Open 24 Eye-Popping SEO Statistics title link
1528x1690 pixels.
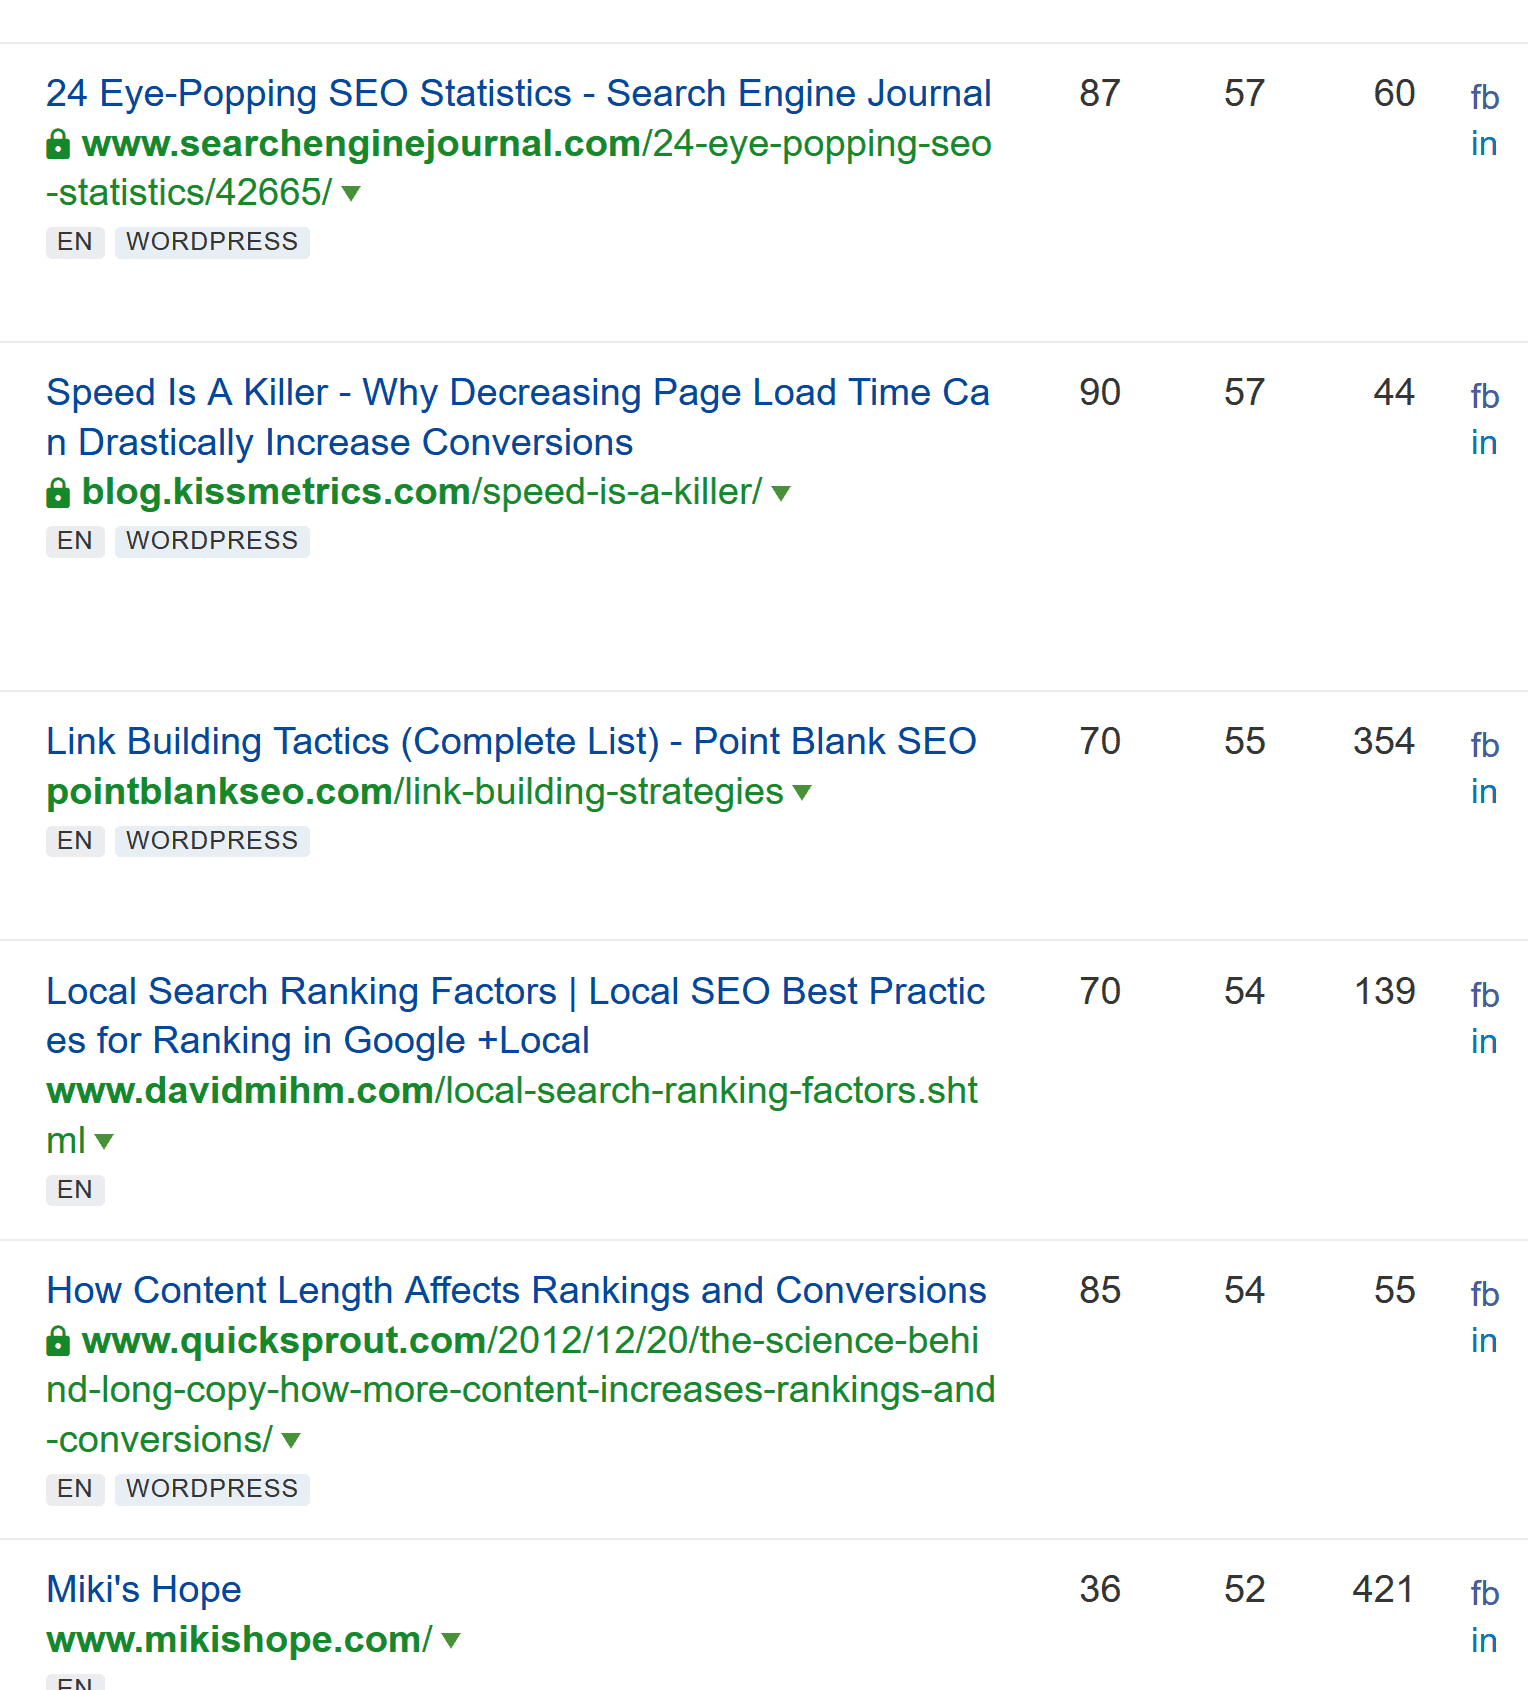point(518,94)
